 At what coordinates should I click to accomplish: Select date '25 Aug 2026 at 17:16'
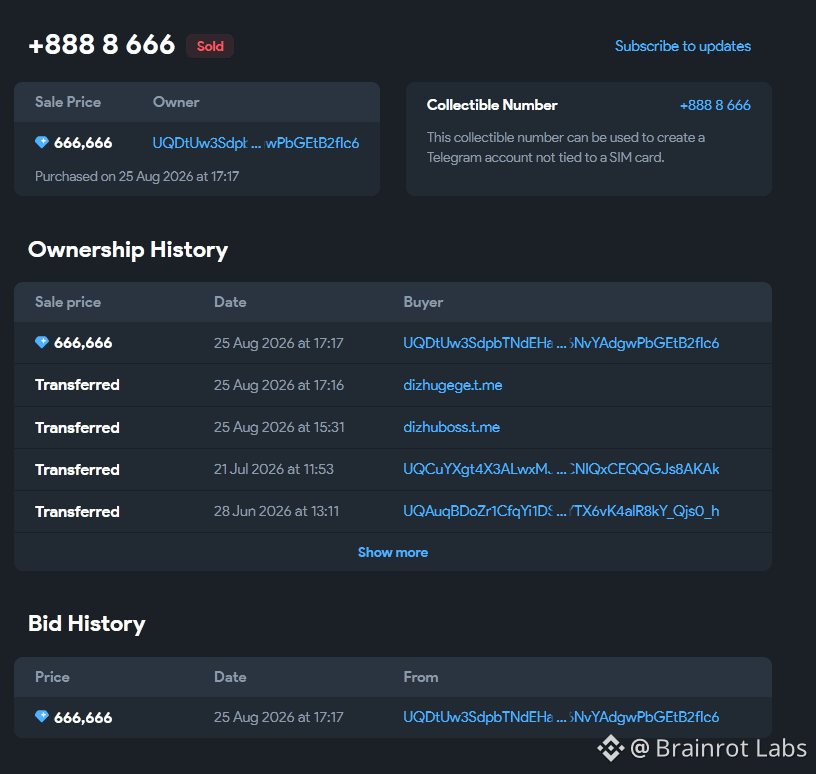point(278,385)
